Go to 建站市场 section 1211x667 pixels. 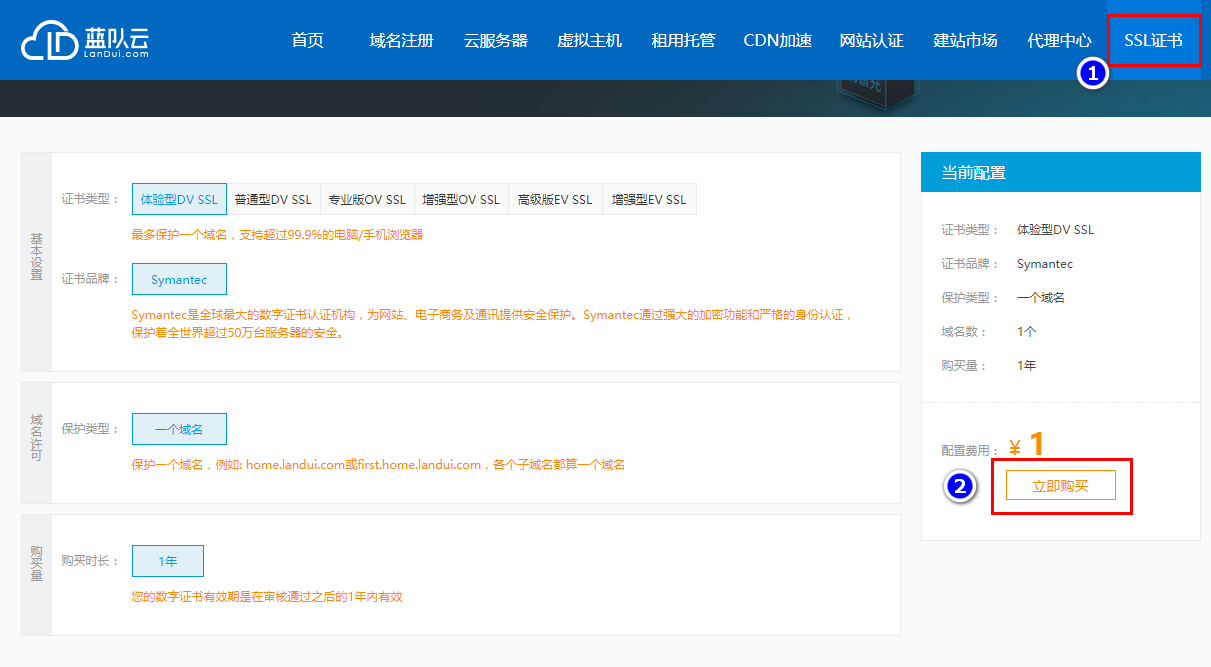965,41
